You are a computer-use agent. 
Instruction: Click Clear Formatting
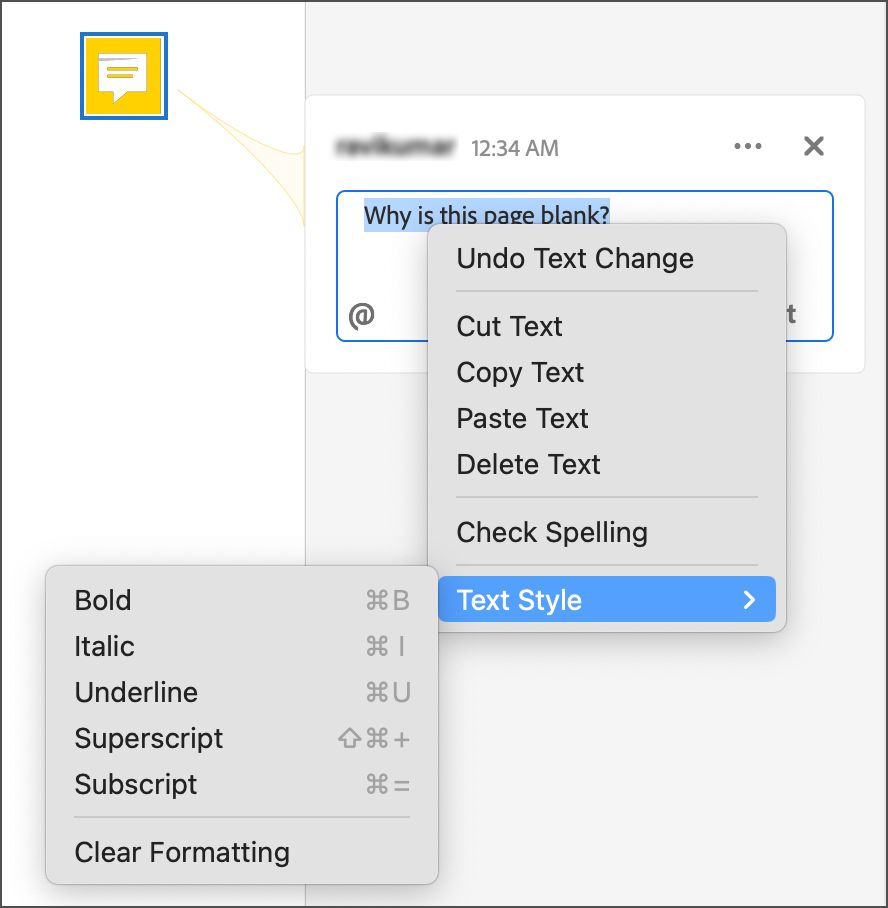pyautogui.click(x=182, y=853)
